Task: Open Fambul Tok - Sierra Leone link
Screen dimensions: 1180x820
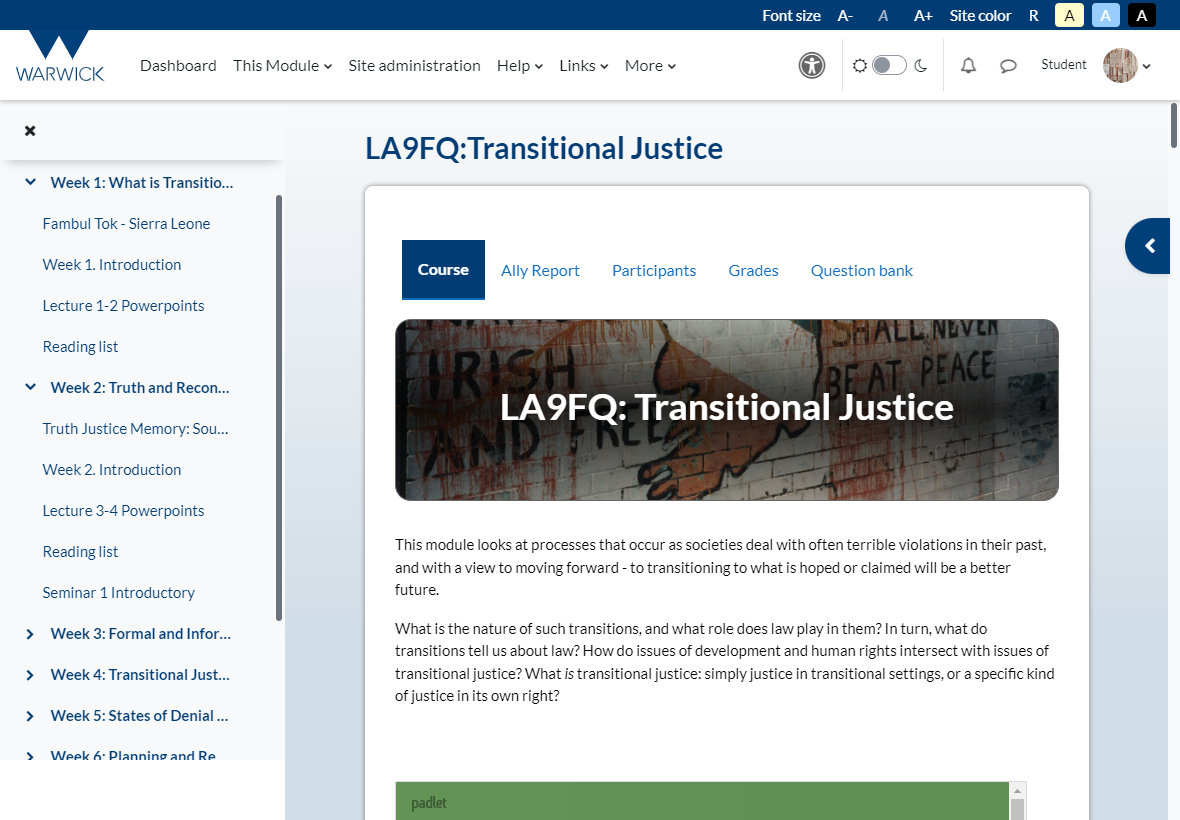Action: click(126, 224)
